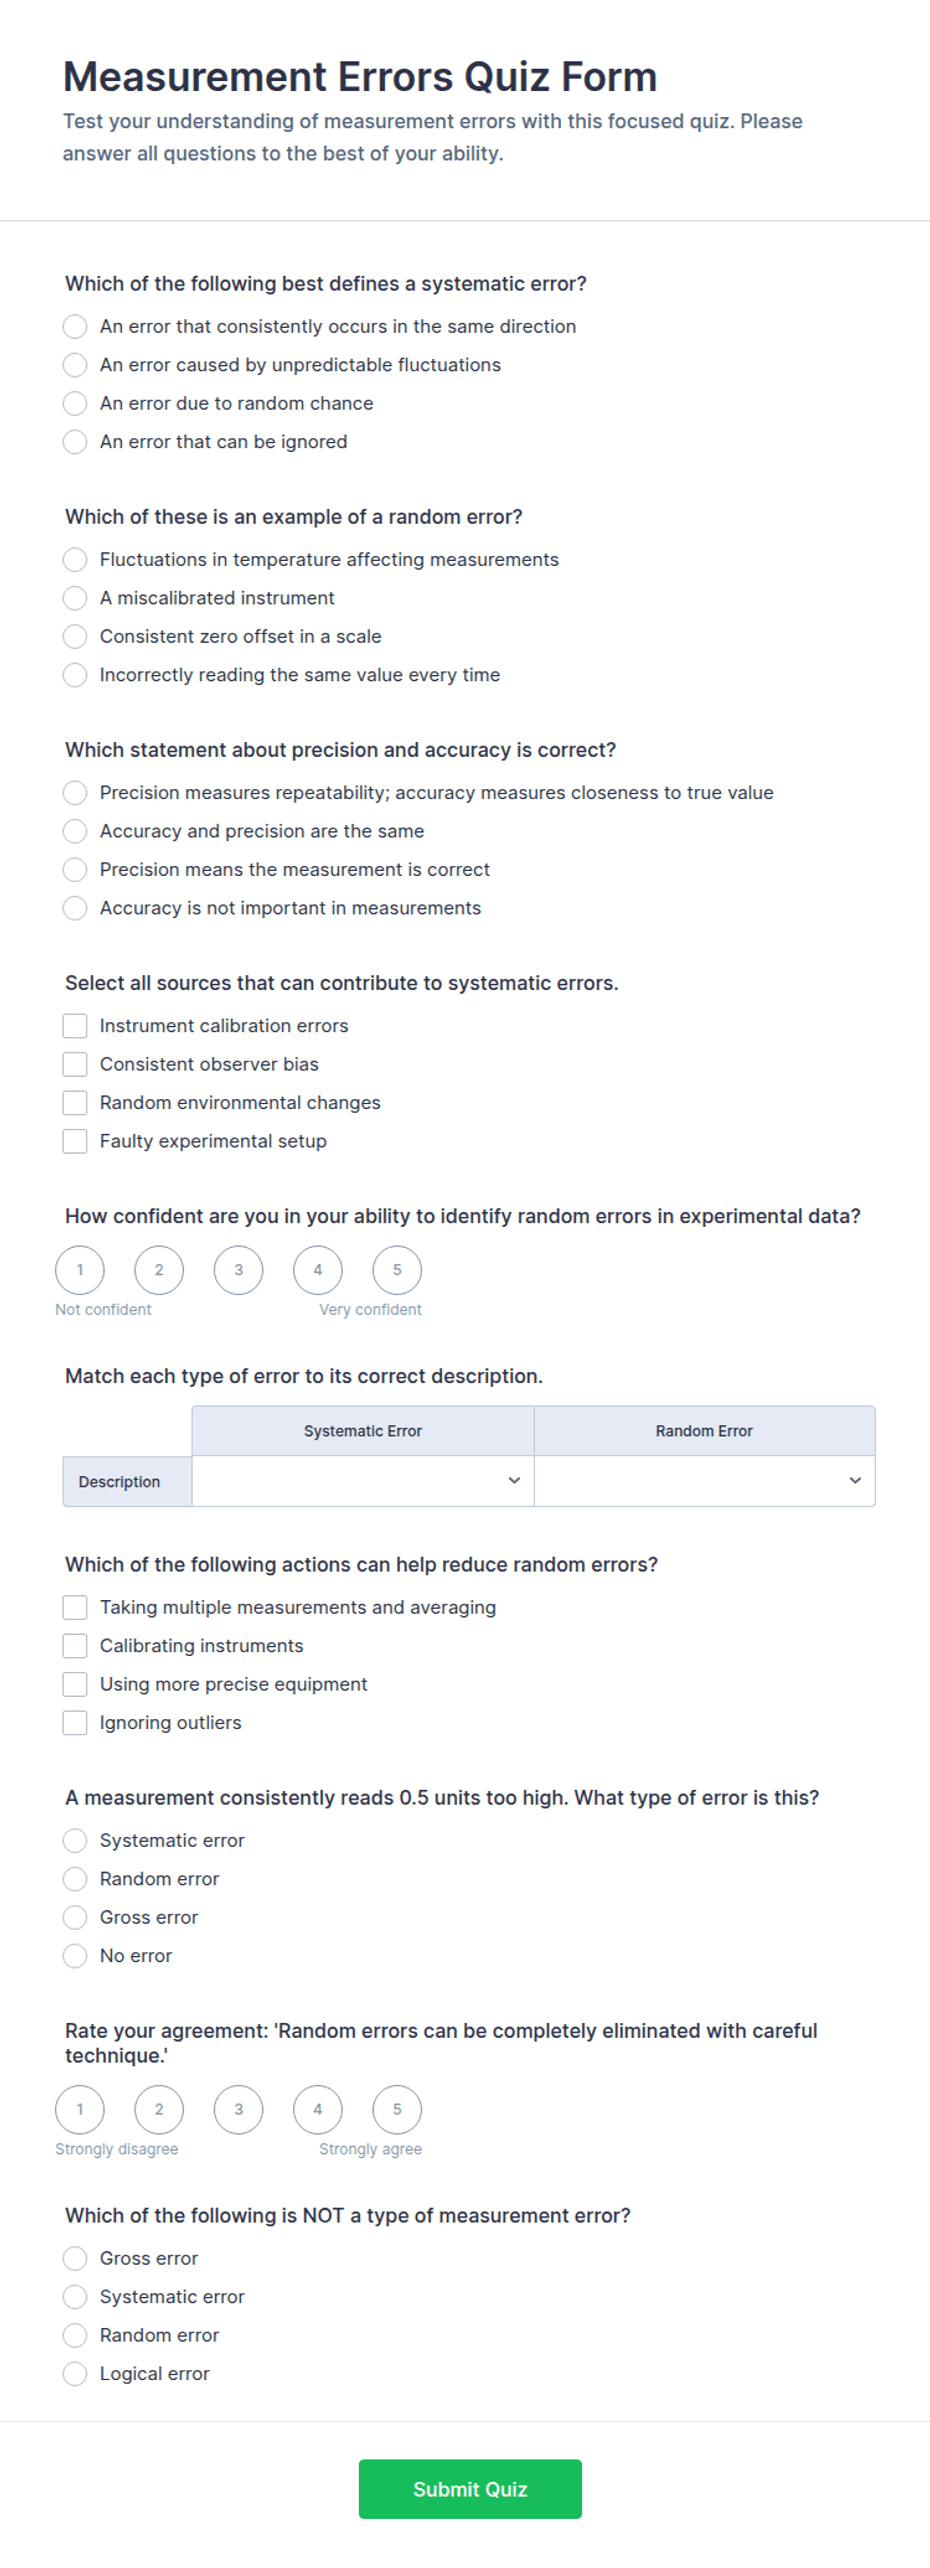The width and height of the screenshot is (930, 2568).
Task: Enable 'Faulty experimental setup' checkbox
Action: coord(75,1141)
